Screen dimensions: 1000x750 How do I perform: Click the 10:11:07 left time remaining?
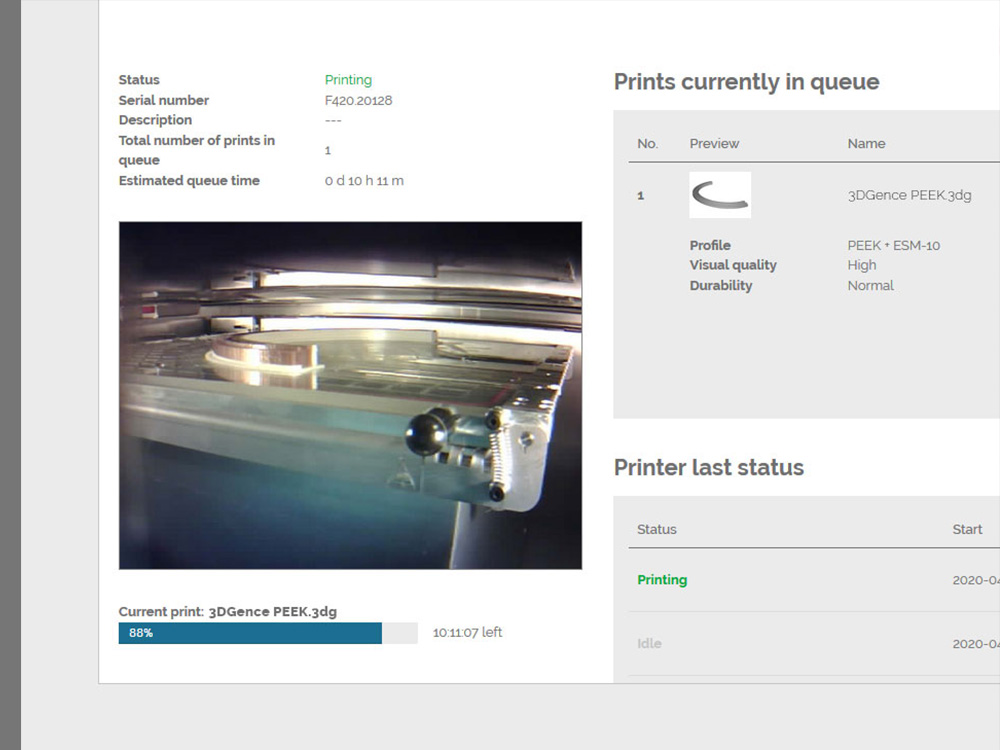click(x=467, y=633)
